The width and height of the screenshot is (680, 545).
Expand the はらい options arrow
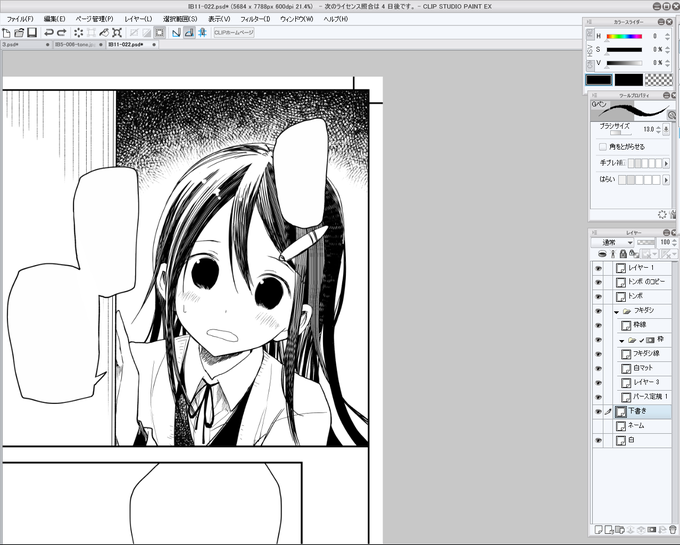666,179
